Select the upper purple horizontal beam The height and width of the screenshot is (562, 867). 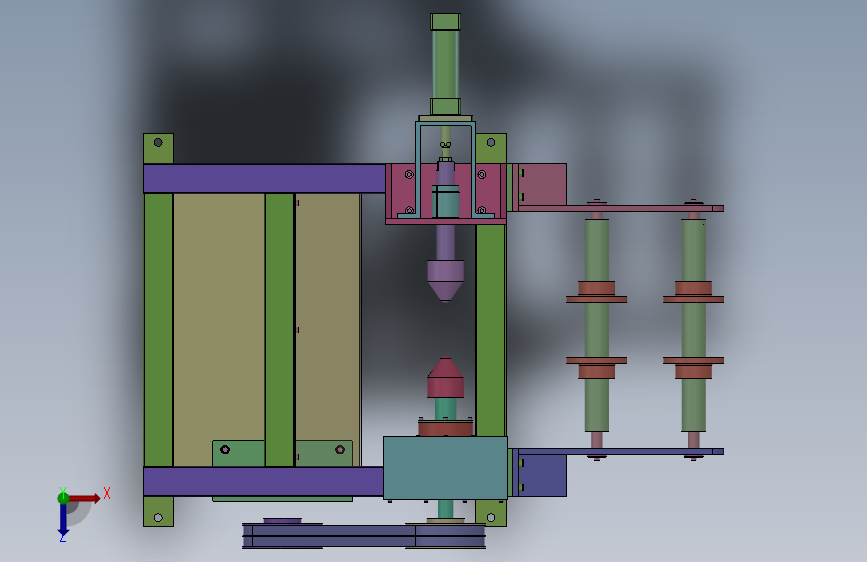tap(264, 179)
